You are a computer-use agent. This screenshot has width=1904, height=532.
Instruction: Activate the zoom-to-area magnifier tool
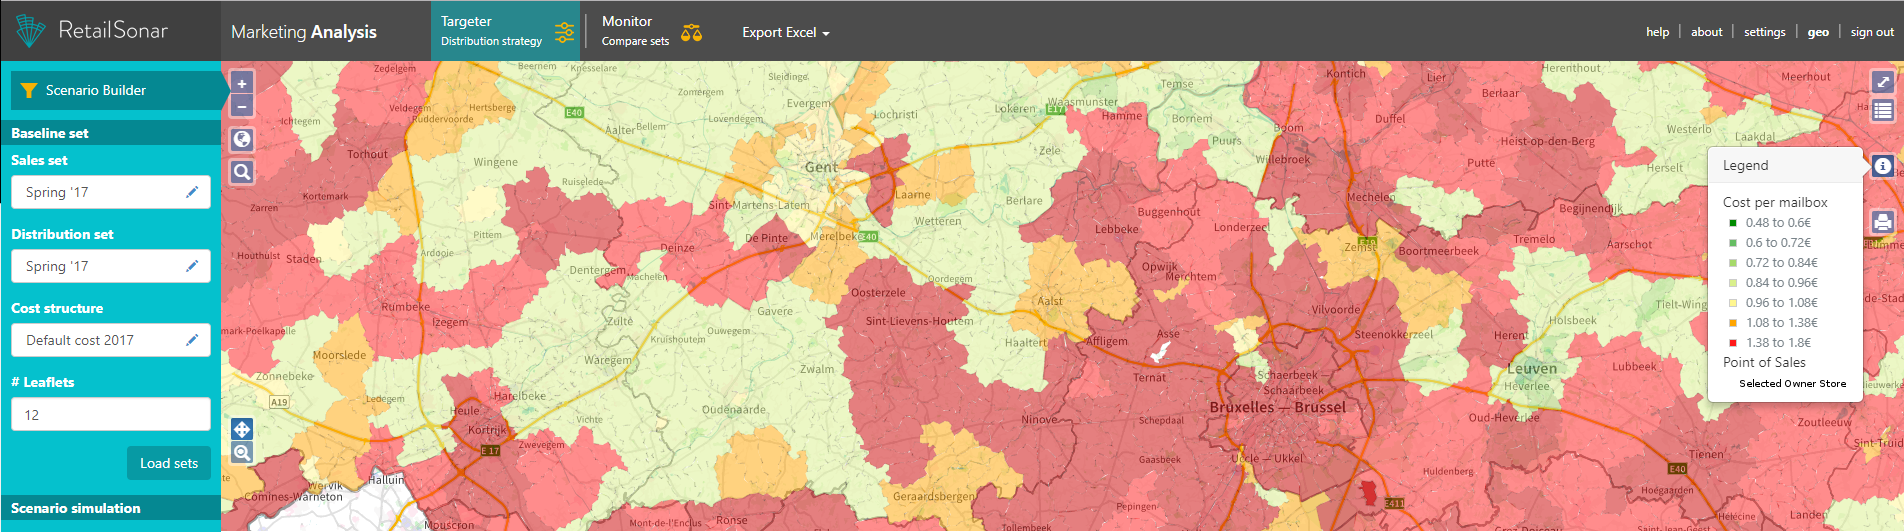click(x=242, y=453)
